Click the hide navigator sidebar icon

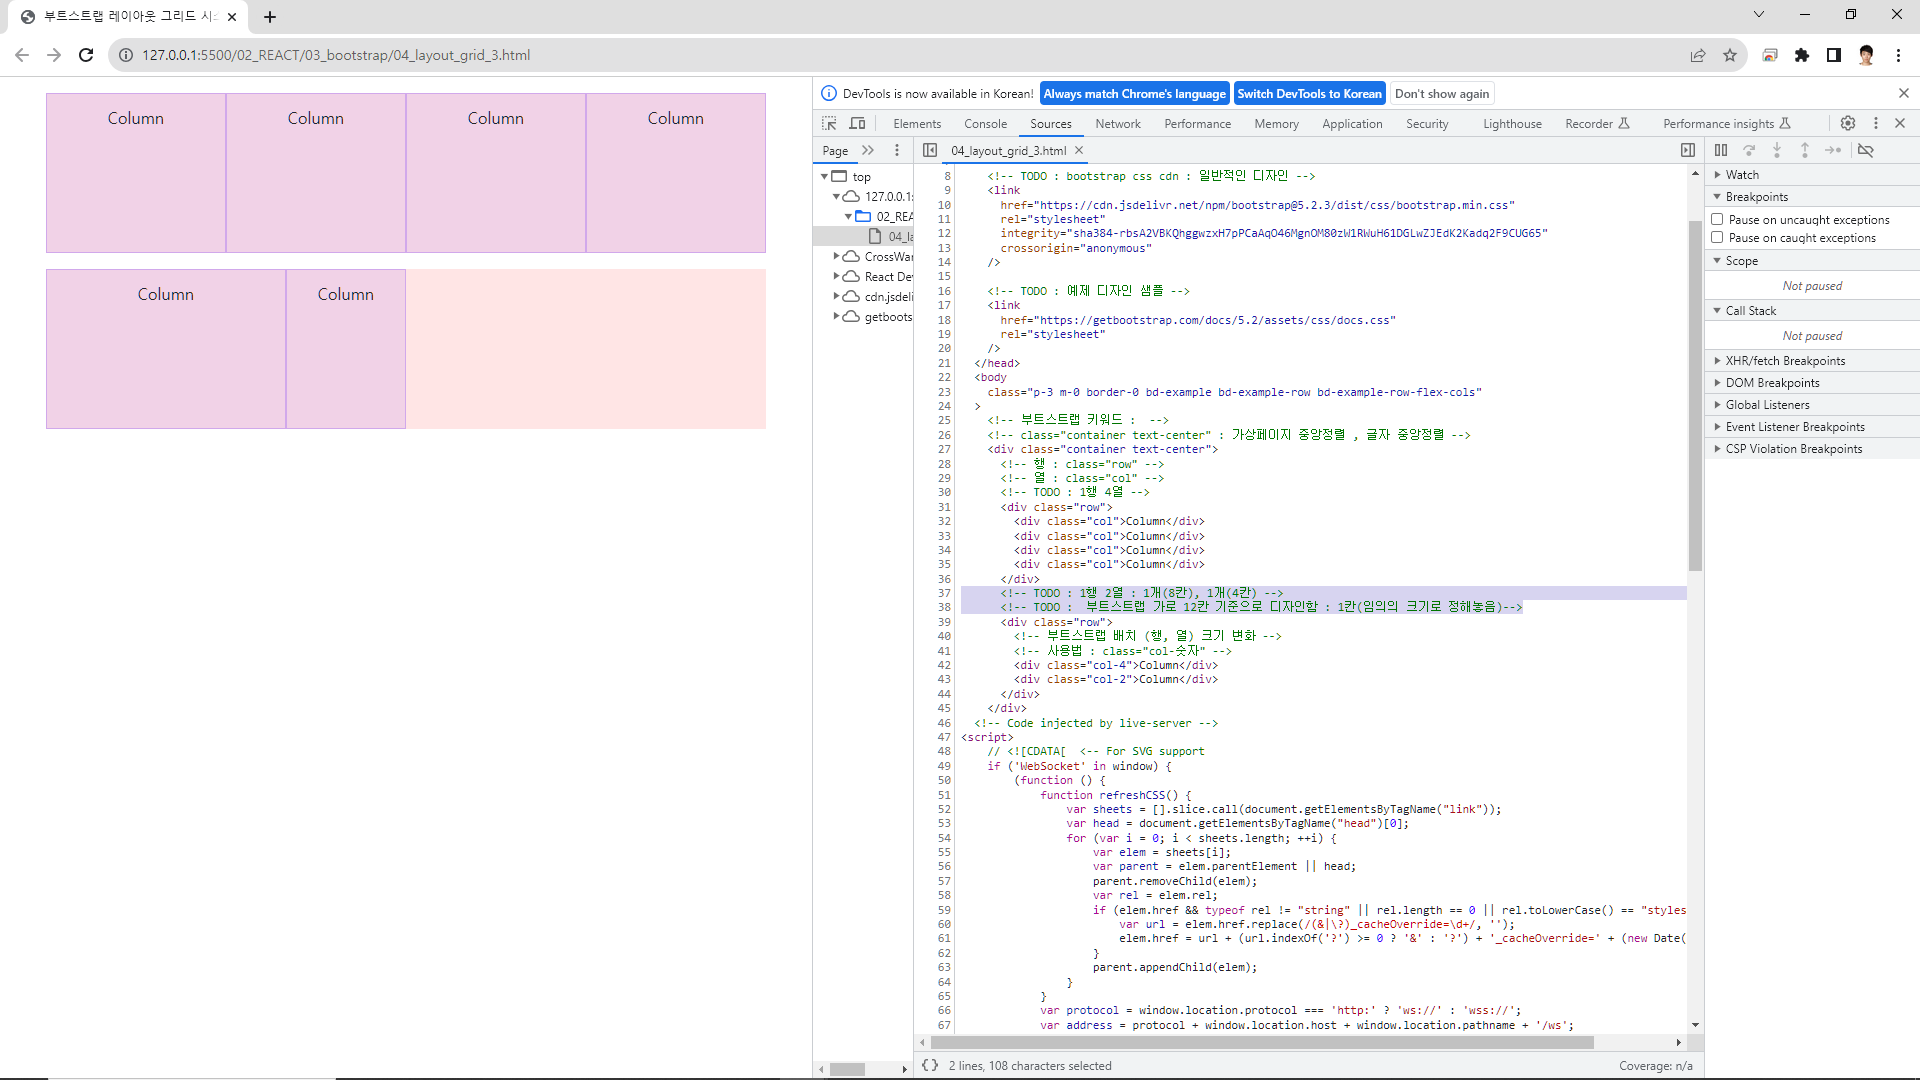pos(930,150)
